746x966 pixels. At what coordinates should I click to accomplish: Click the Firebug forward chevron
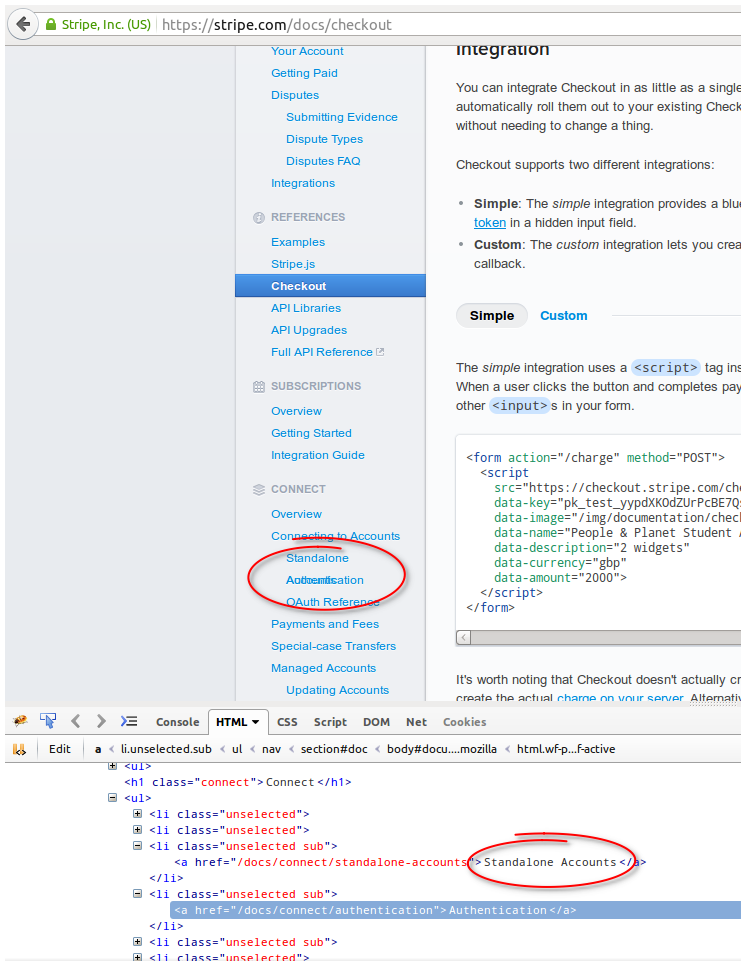(101, 721)
